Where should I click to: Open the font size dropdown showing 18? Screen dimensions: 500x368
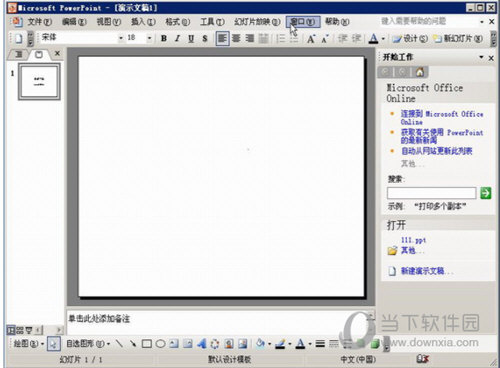[x=149, y=38]
